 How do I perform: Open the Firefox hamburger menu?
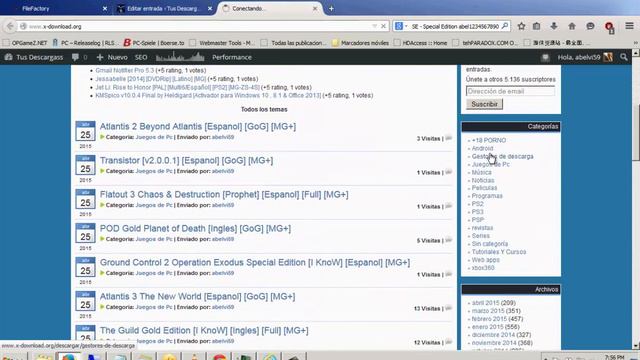click(629, 26)
